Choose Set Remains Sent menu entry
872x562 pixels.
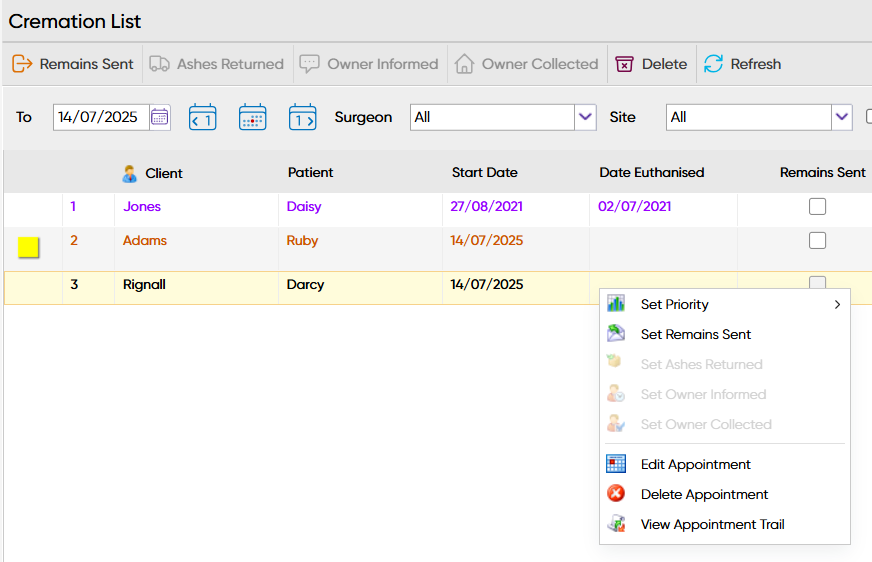725,334
